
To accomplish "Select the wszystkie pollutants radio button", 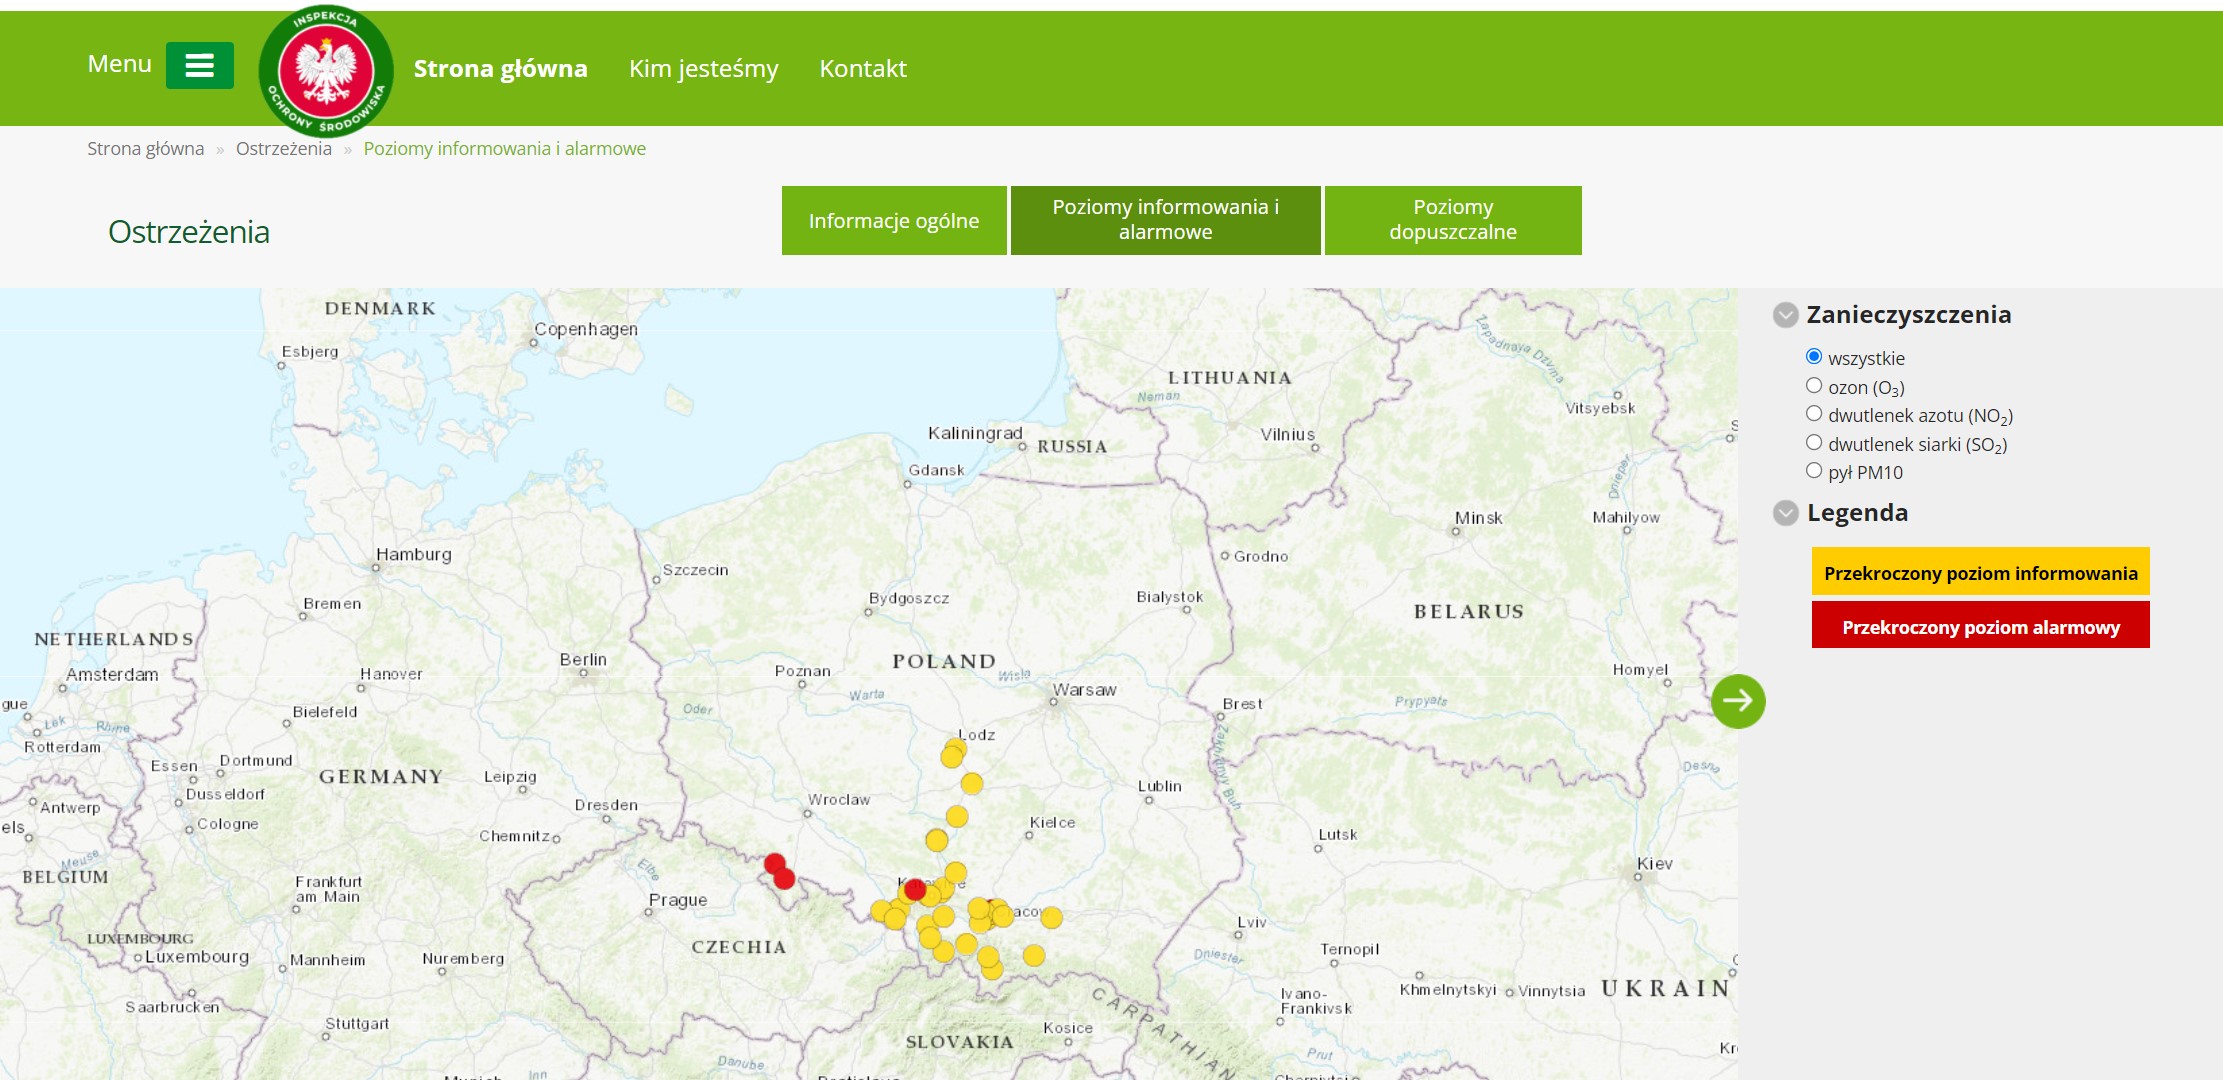I will tap(1814, 357).
